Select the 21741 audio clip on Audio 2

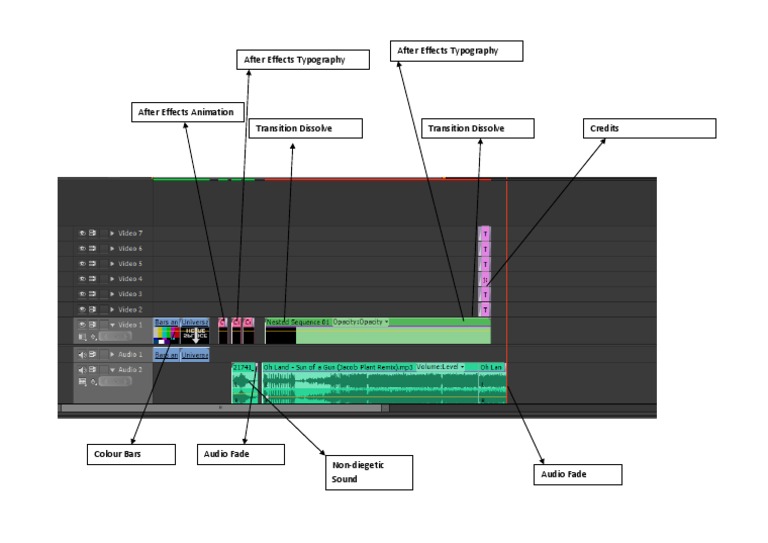tap(244, 383)
